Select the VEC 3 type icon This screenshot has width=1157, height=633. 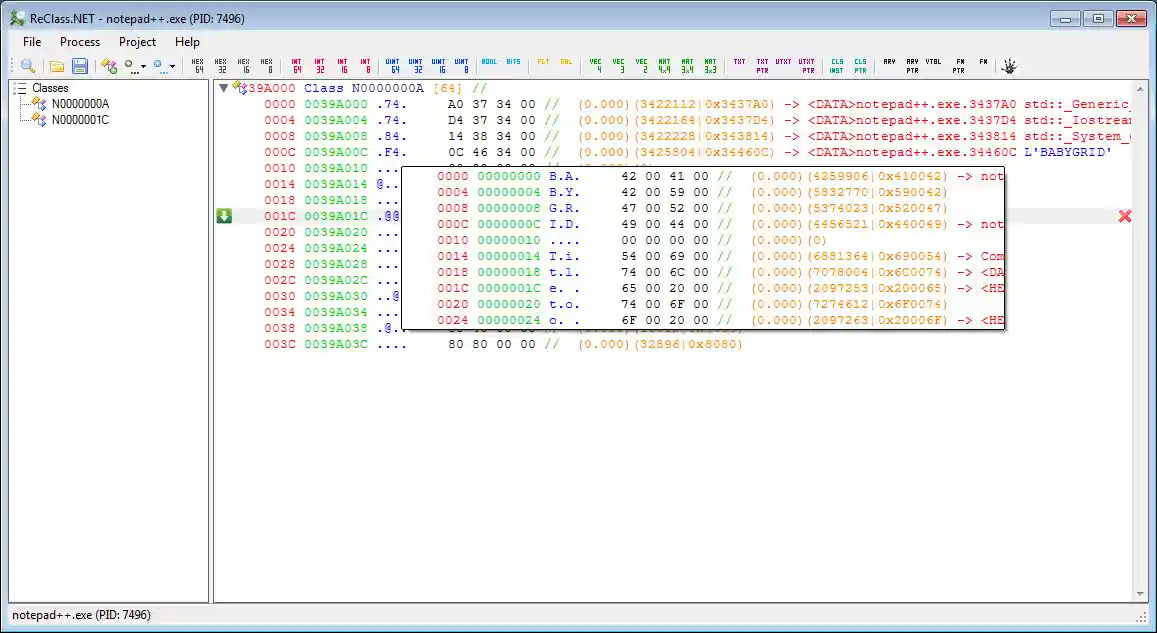[x=619, y=66]
